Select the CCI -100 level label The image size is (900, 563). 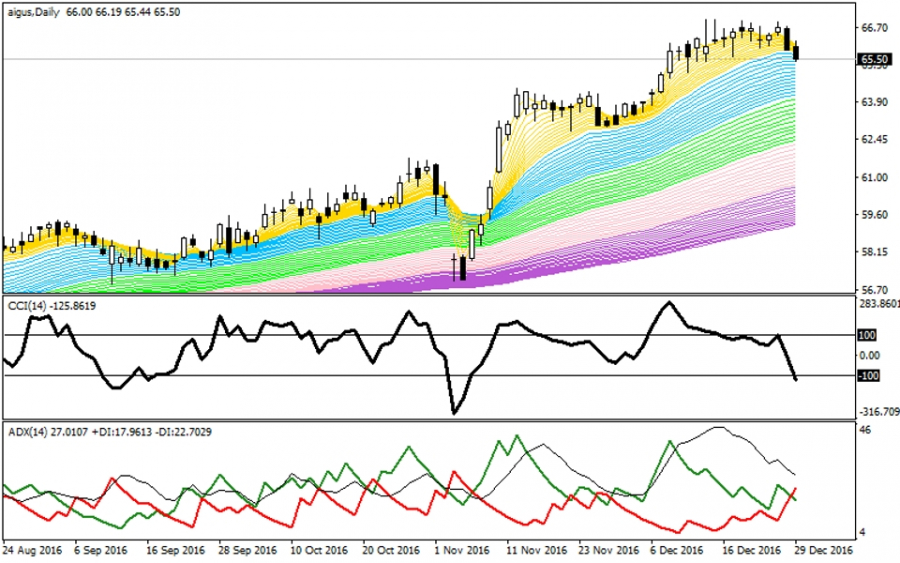[868, 376]
